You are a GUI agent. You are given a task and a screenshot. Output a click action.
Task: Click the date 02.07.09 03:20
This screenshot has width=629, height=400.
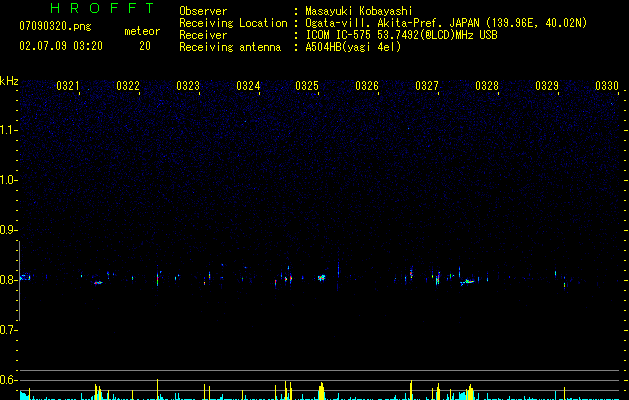pos(61,46)
